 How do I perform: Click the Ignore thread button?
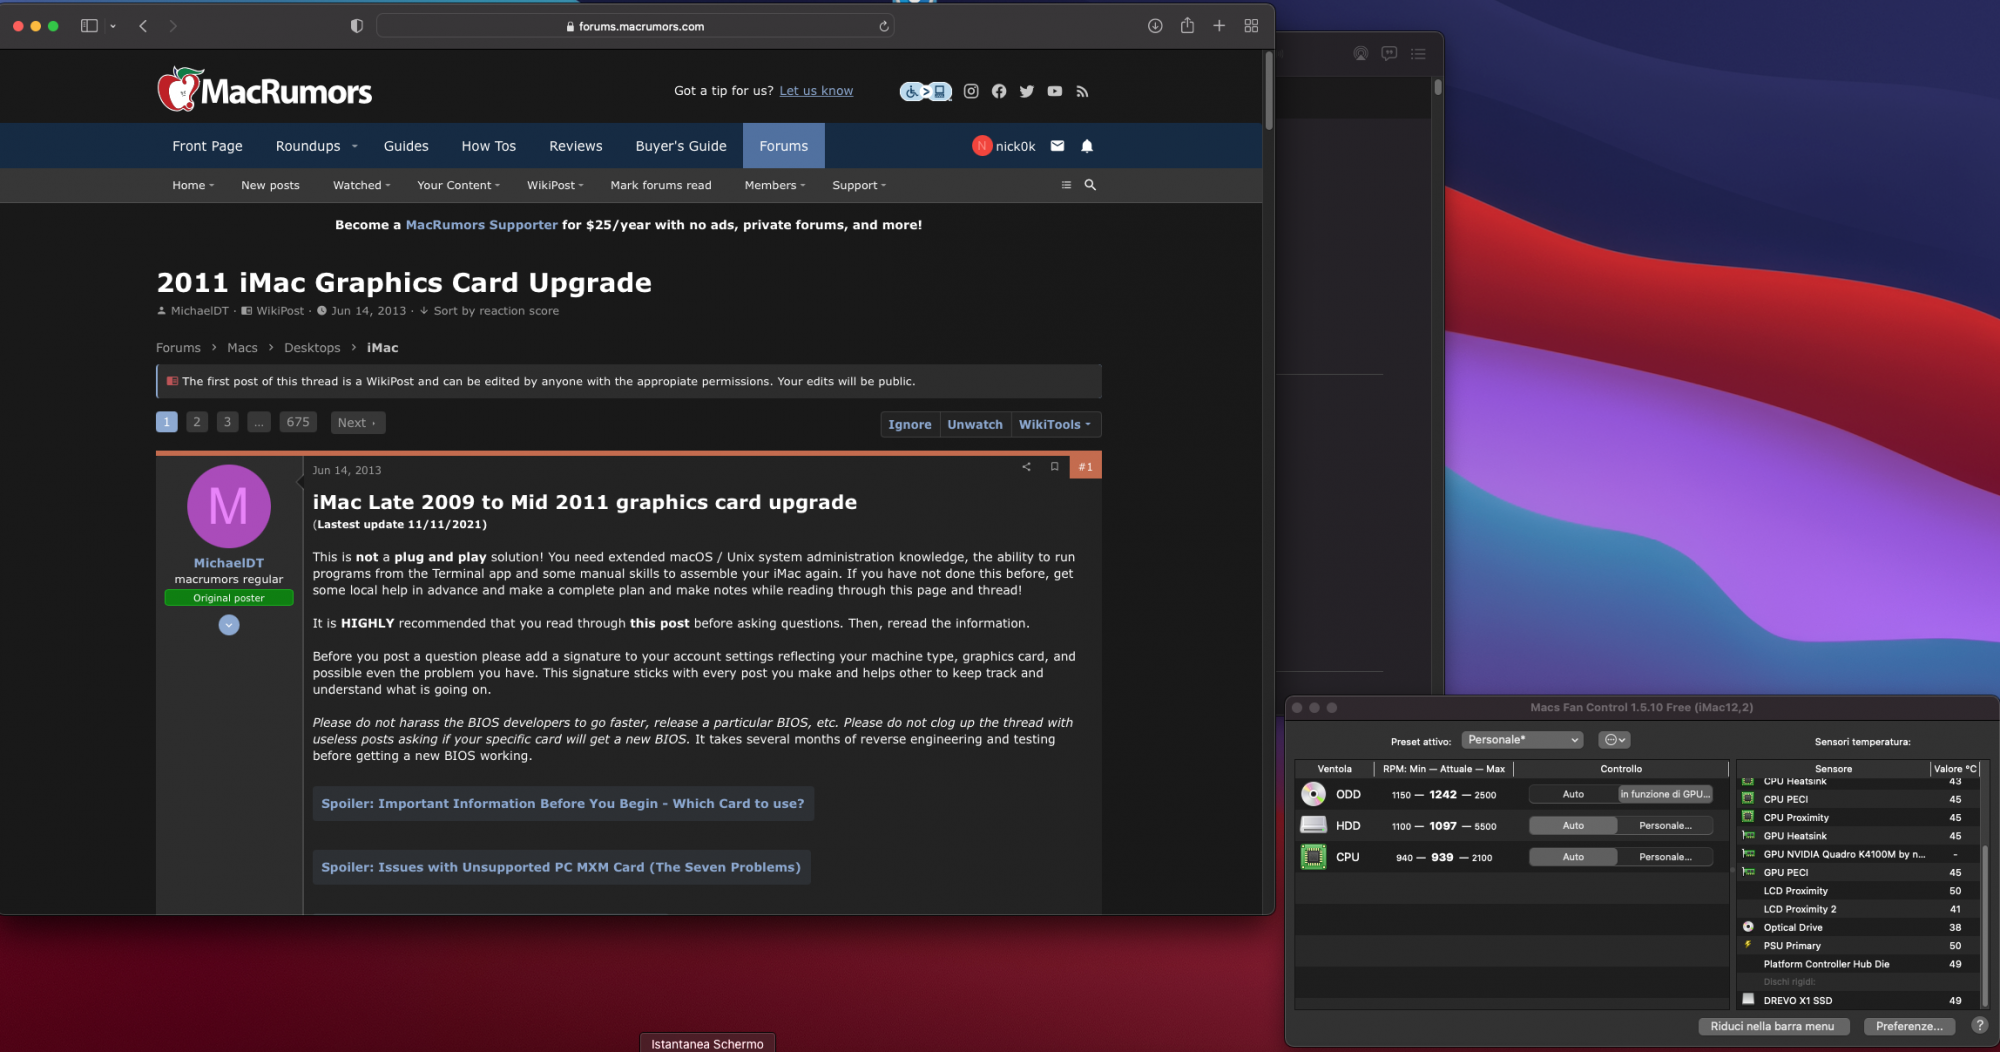[910, 424]
